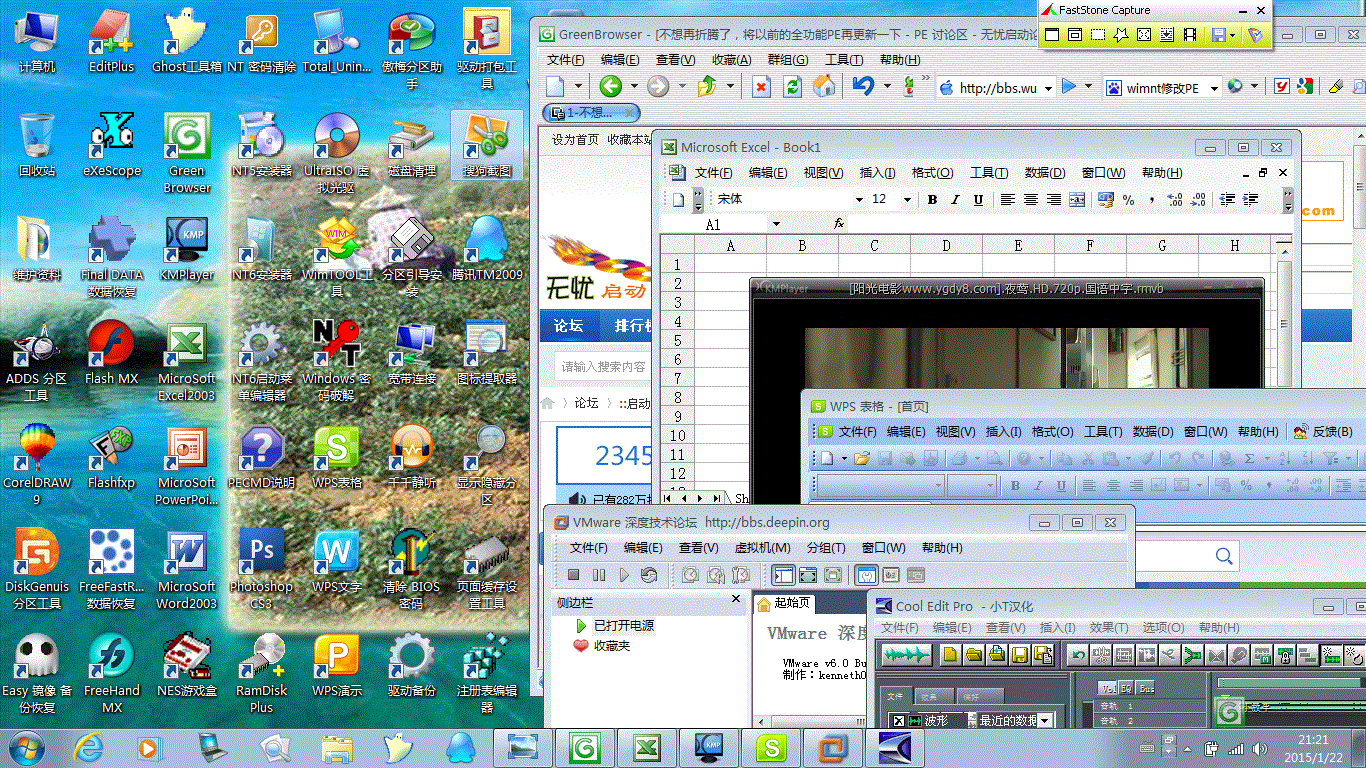1366x768 pixels.
Task: Click the Open folder icon in WPS 表格 toolbar
Action: pos(861,458)
